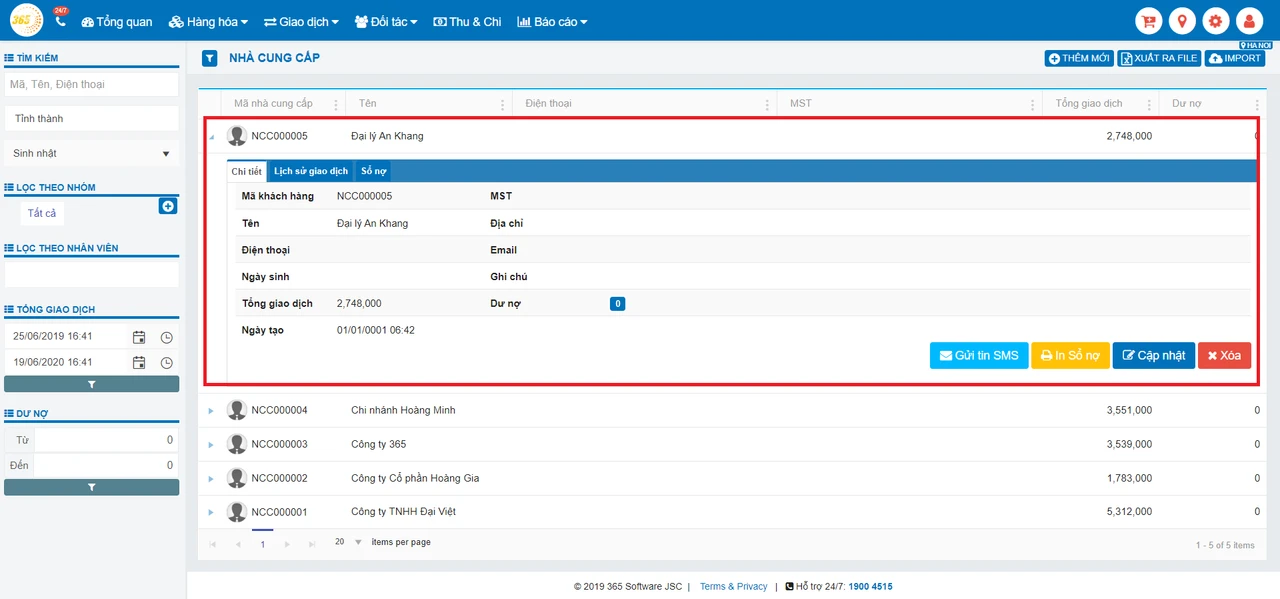Expand the NCC000003 row
The height and width of the screenshot is (599, 1280).
click(x=211, y=444)
